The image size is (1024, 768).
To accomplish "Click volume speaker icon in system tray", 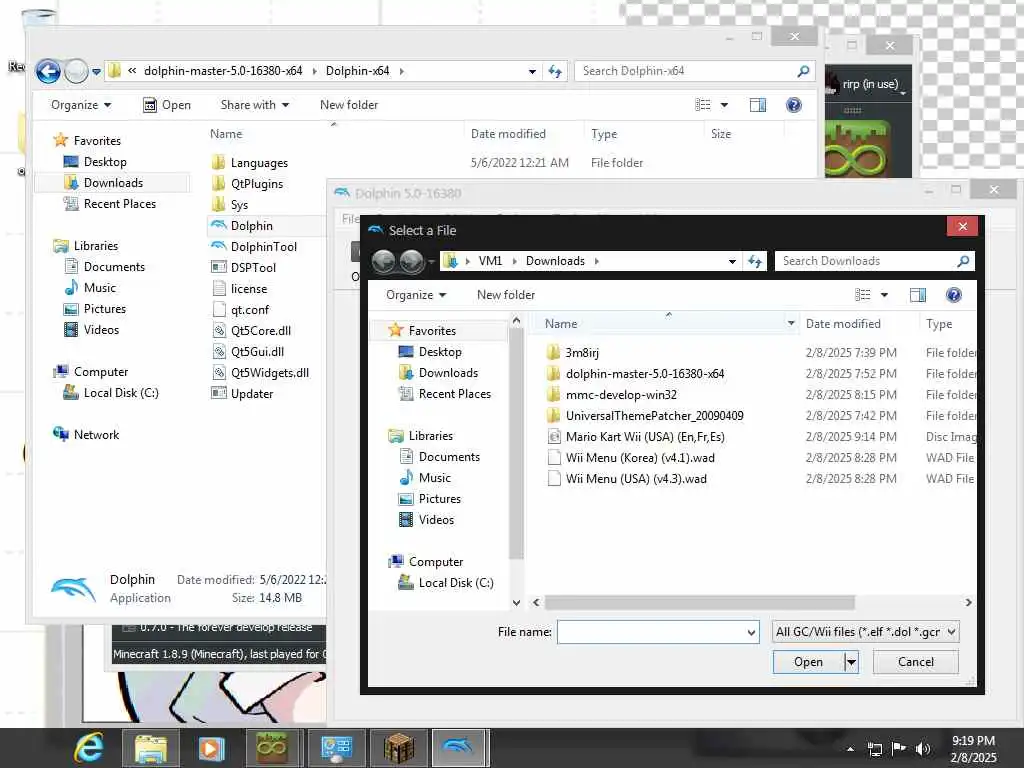I will pos(923,749).
